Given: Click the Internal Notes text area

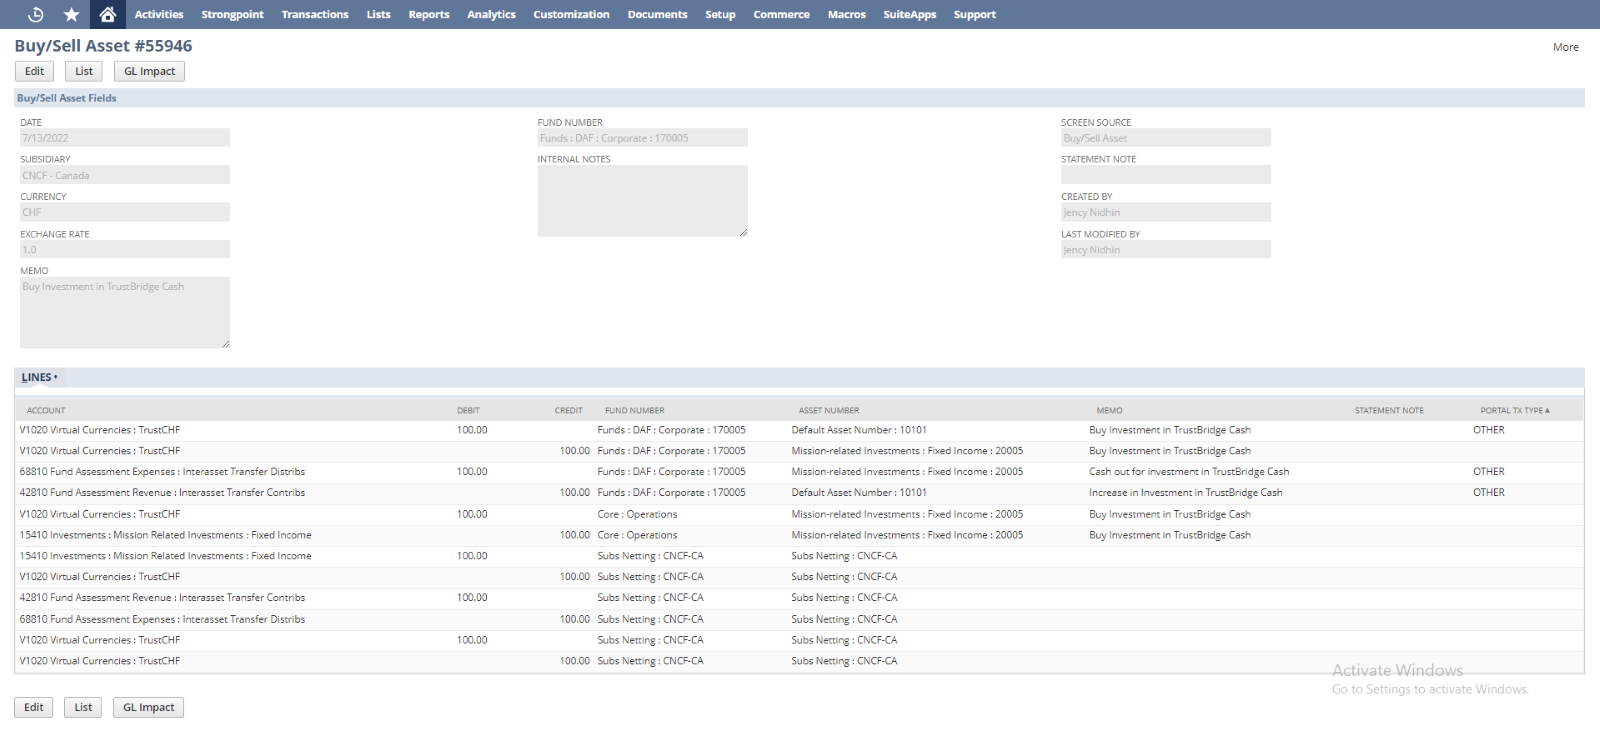Looking at the screenshot, I should coord(642,200).
